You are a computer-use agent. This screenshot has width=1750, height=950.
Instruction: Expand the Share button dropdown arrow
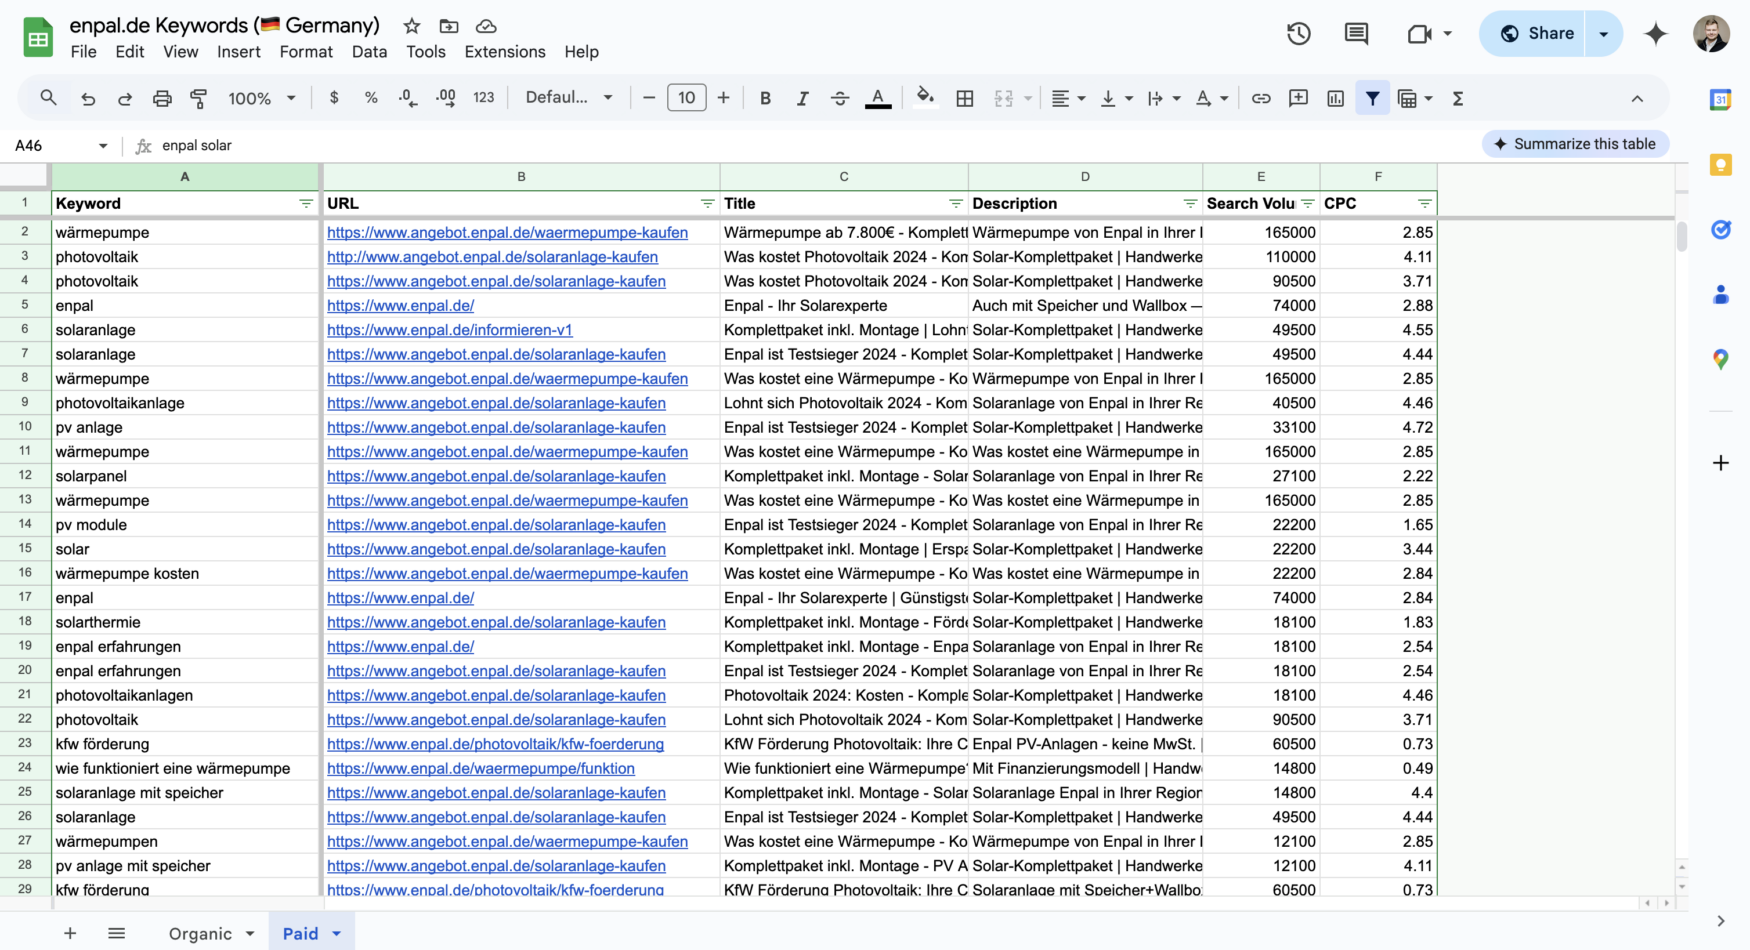coord(1602,33)
